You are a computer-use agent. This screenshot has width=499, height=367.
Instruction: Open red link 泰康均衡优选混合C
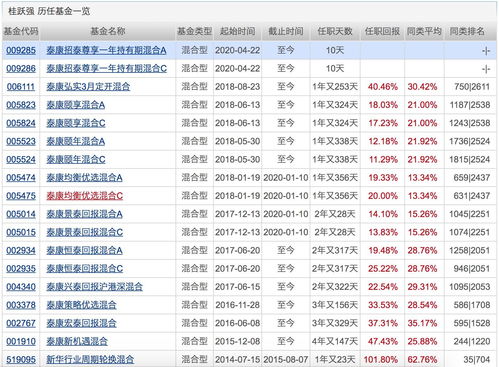85,196
